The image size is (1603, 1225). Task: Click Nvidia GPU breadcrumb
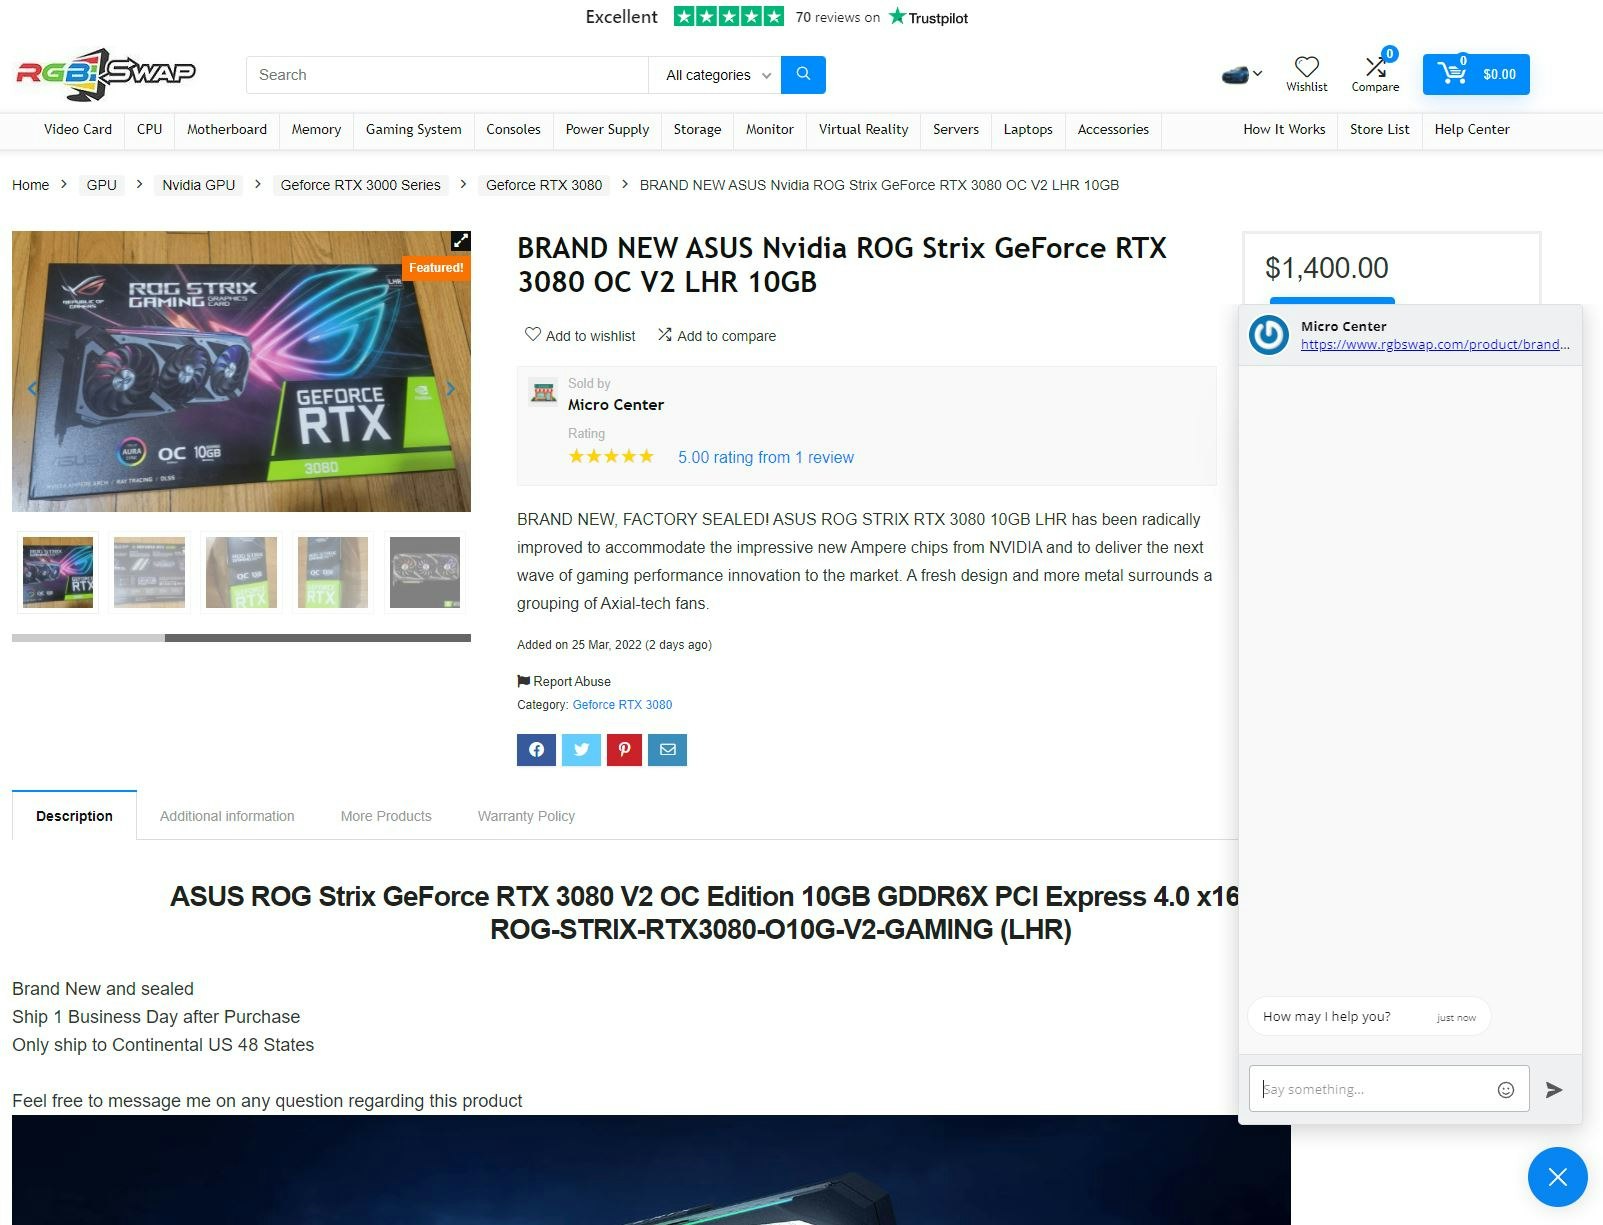tap(199, 185)
